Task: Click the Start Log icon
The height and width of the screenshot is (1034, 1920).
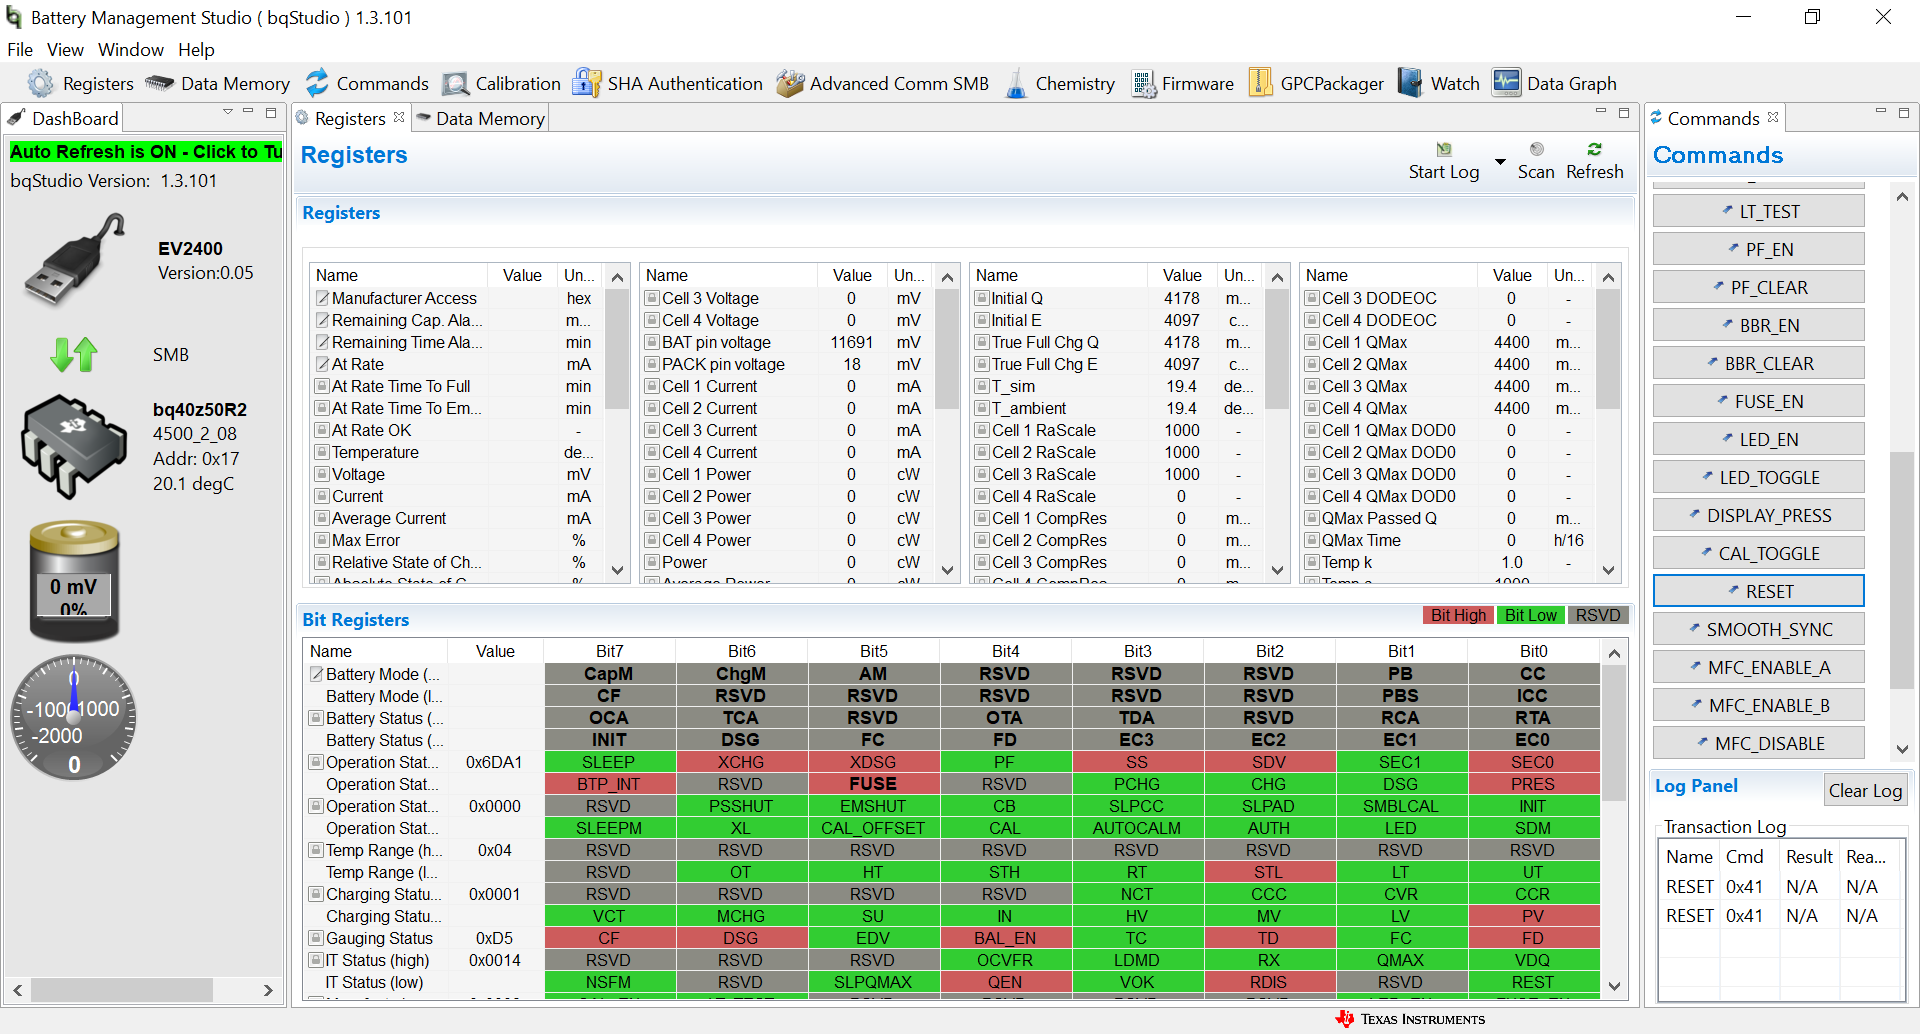Action: tap(1444, 149)
